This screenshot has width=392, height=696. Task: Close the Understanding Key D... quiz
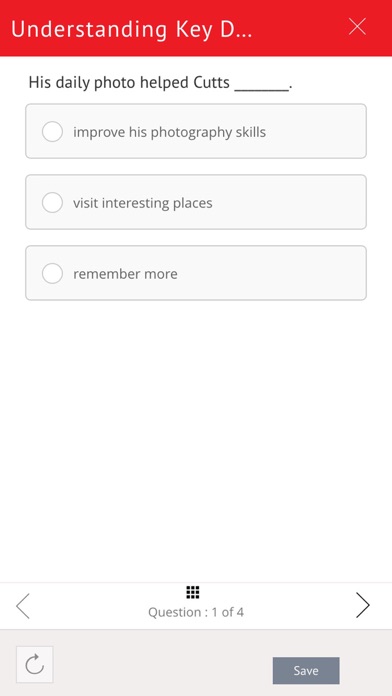(x=357, y=27)
